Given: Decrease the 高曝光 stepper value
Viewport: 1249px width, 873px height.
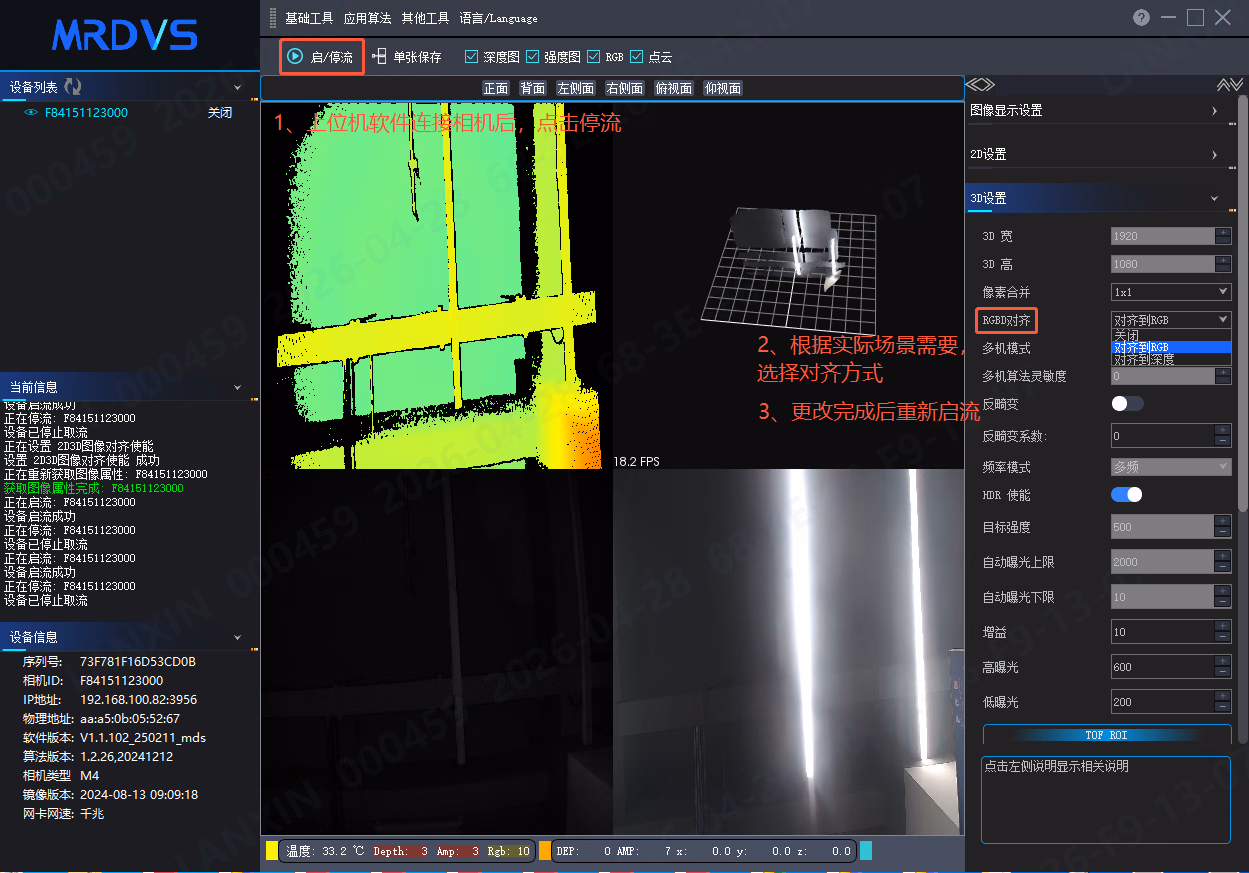Looking at the screenshot, I should pos(1223,673).
